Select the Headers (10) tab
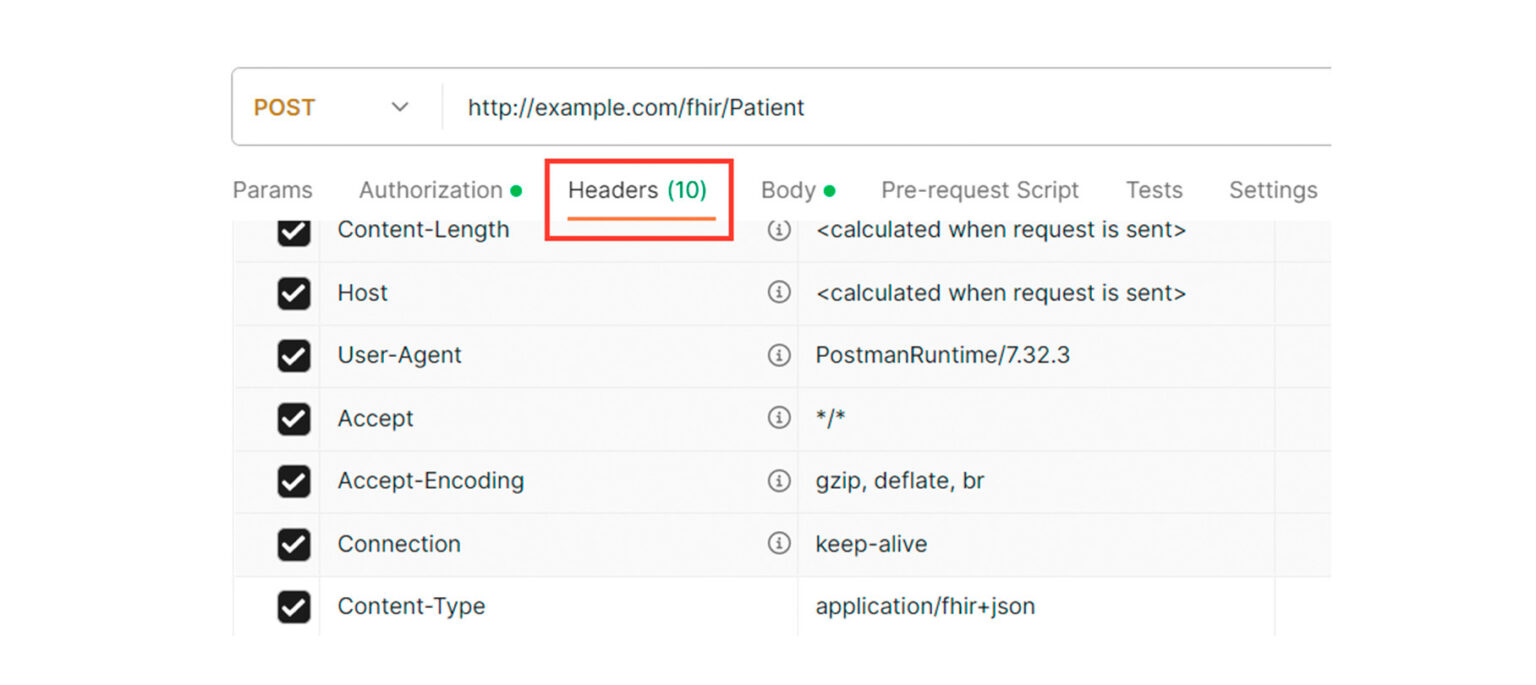Viewport: 1536px width, 685px height. click(x=638, y=190)
